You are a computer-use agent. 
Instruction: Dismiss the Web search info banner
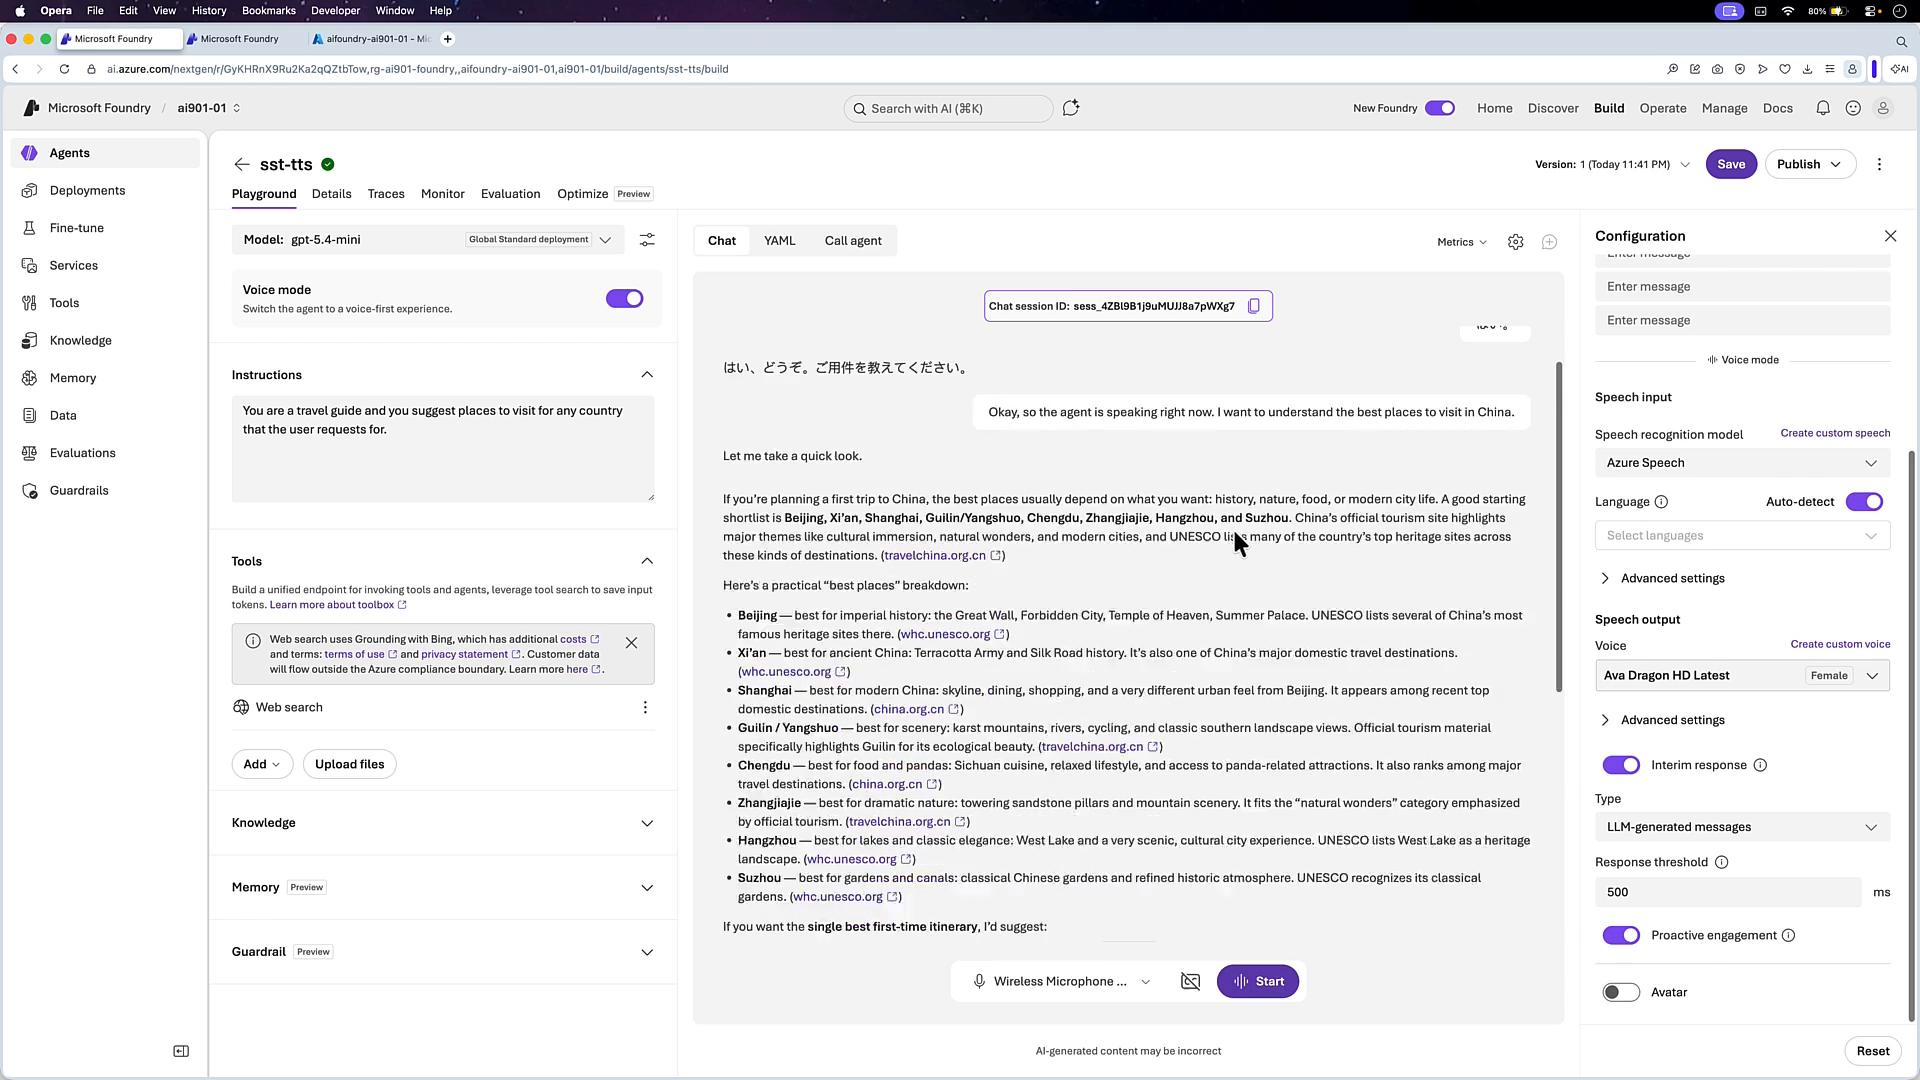pos(631,643)
